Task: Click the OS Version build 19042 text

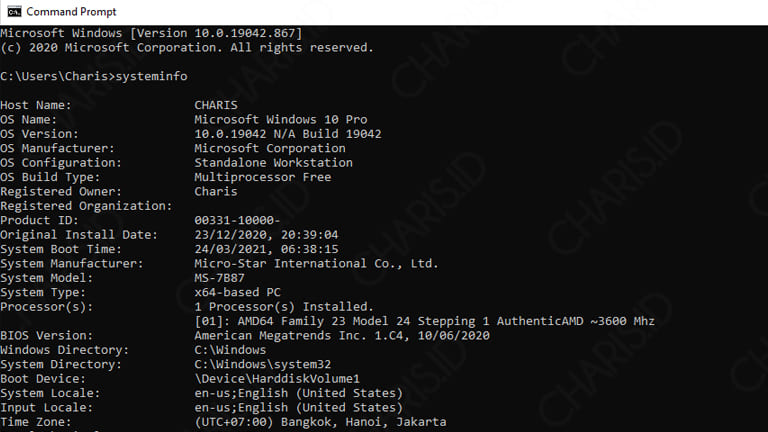Action: coord(288,134)
